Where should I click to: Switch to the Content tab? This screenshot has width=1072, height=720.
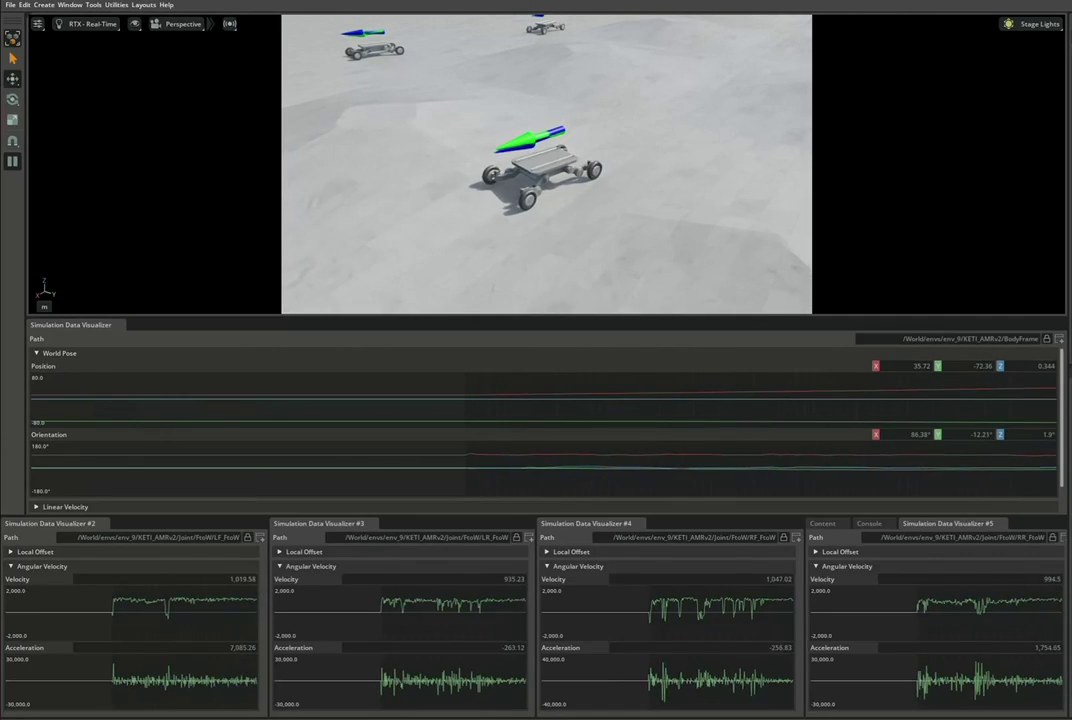pos(822,524)
